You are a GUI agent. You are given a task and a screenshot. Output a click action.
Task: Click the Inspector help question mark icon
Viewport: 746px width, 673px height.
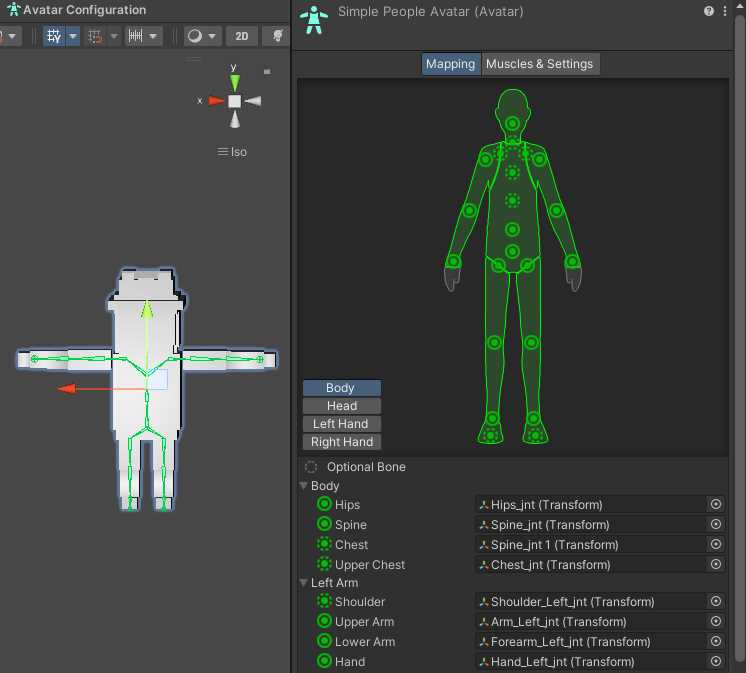[708, 11]
